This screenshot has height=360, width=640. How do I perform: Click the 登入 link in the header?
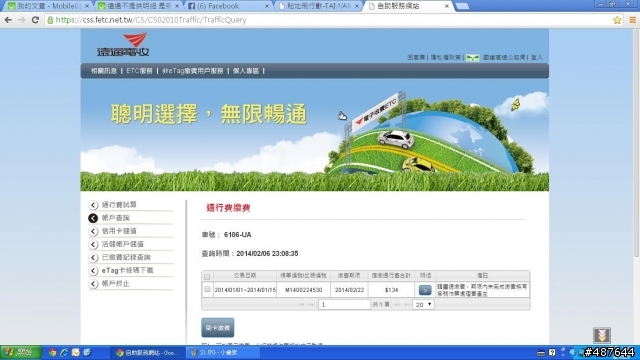click(x=537, y=58)
